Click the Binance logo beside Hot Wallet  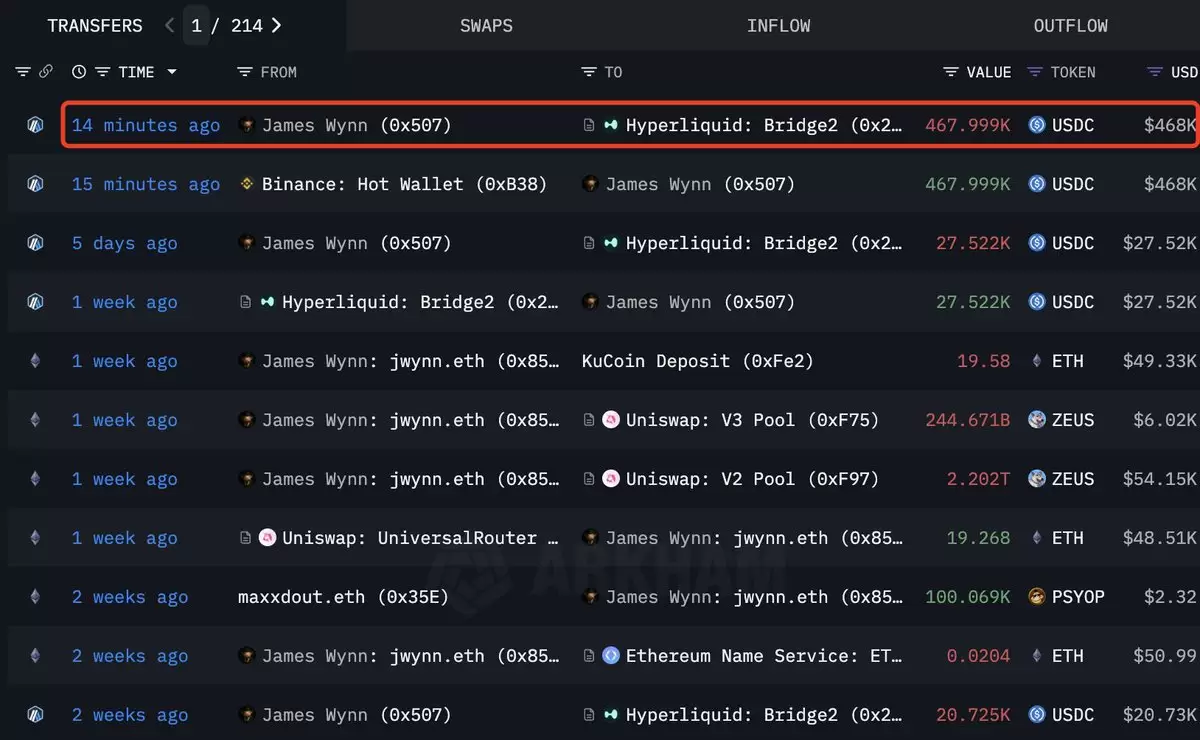tap(247, 184)
